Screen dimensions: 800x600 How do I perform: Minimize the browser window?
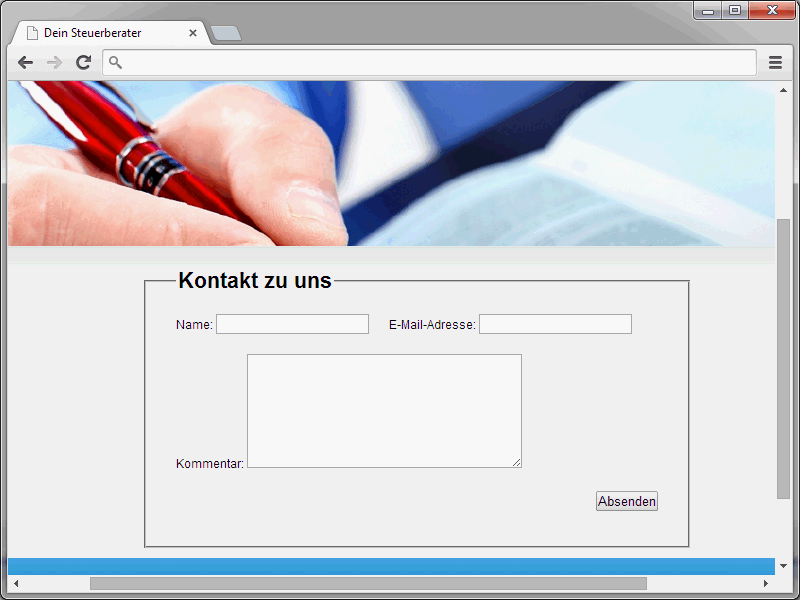coord(708,11)
